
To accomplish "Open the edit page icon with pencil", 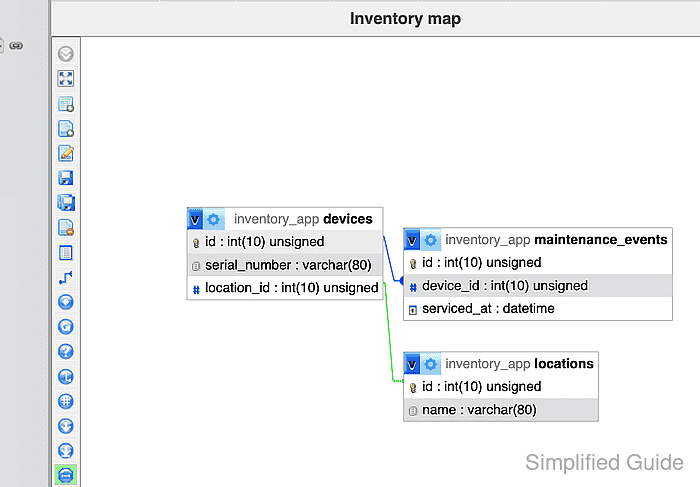I will pos(66,153).
